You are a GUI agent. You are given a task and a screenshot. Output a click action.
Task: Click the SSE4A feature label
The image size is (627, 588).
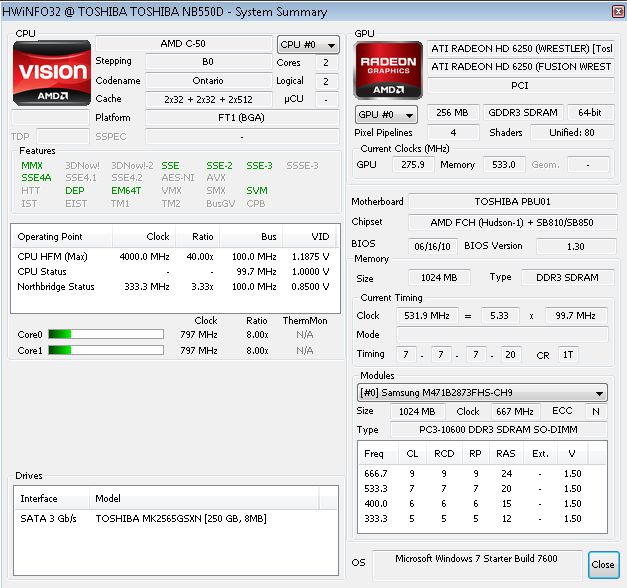36,178
